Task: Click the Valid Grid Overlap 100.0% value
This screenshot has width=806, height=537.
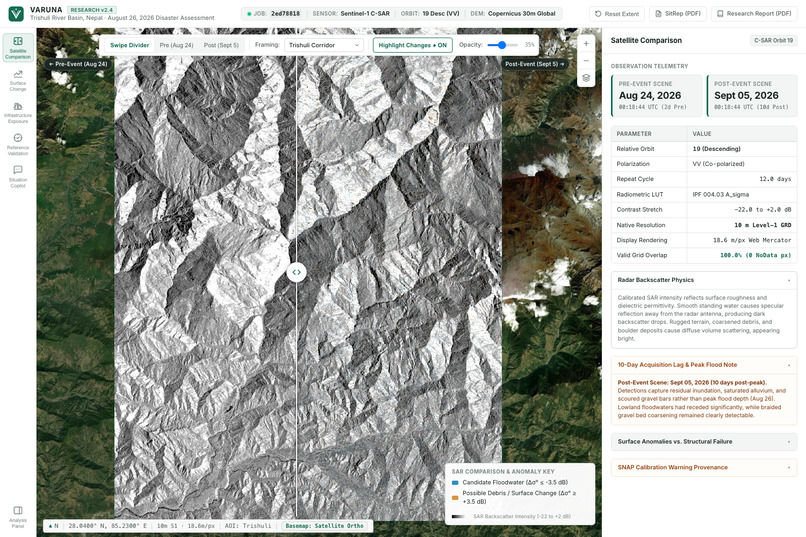Action: click(x=755, y=255)
